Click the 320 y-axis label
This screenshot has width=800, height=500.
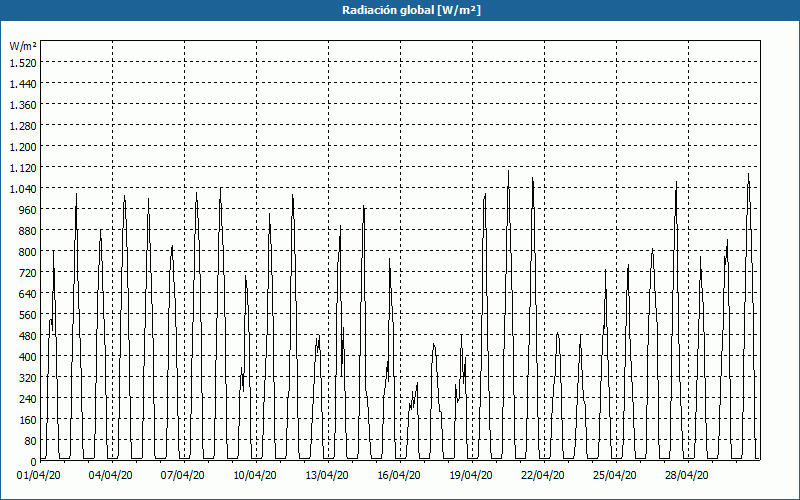click(x=28, y=378)
